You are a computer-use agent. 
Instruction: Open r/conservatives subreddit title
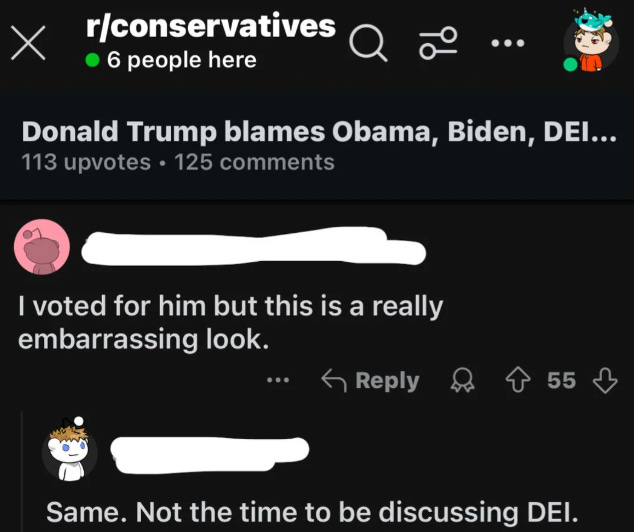(x=211, y=27)
